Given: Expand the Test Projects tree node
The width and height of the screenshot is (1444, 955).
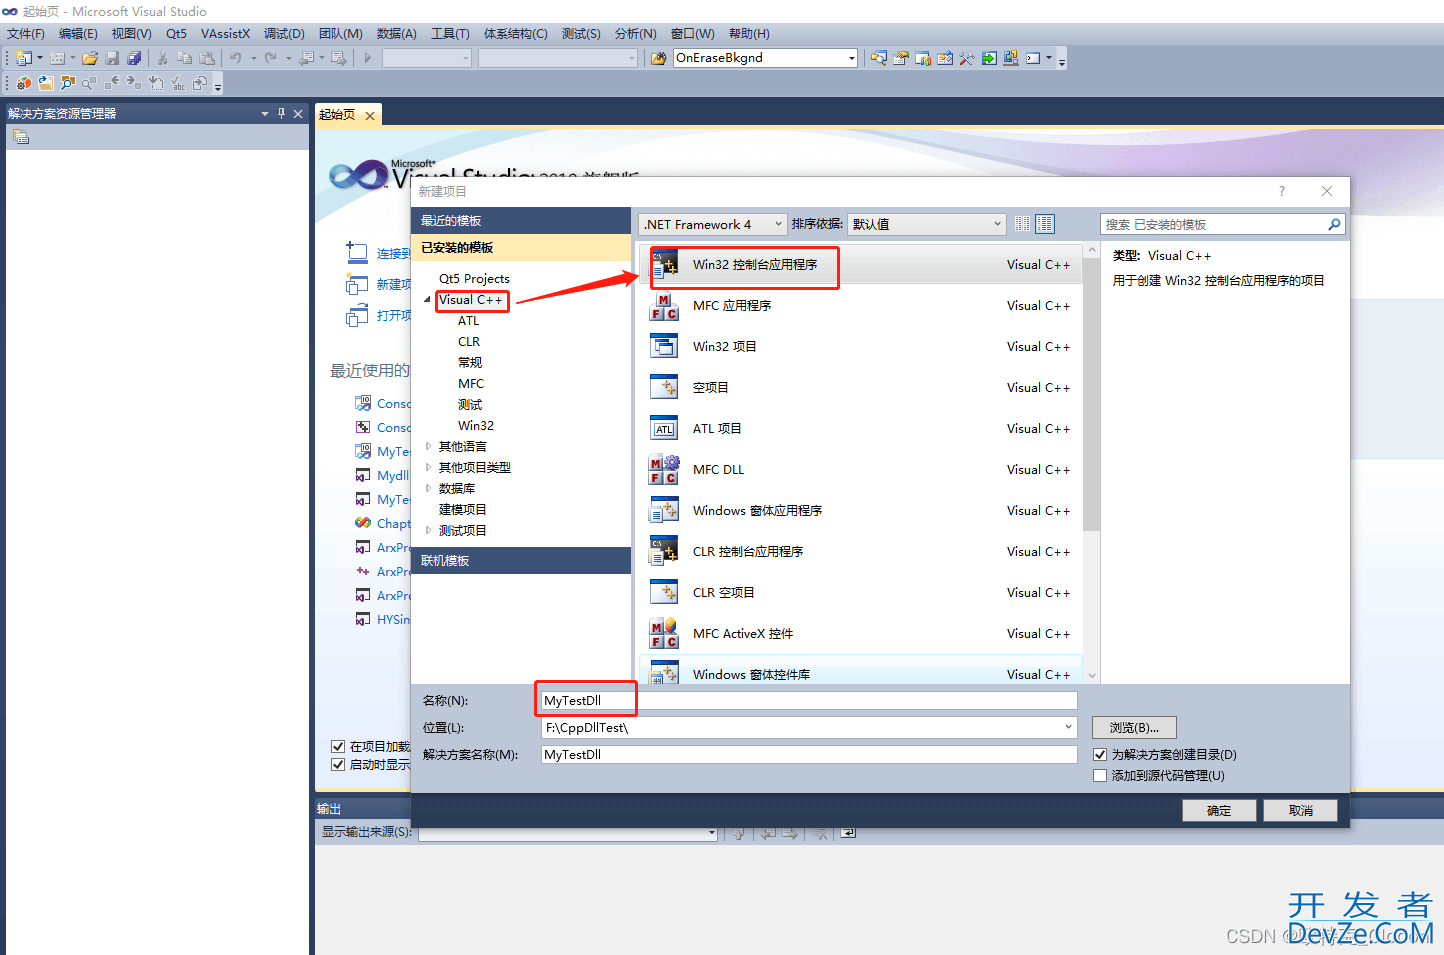Looking at the screenshot, I should pyautogui.click(x=428, y=530).
